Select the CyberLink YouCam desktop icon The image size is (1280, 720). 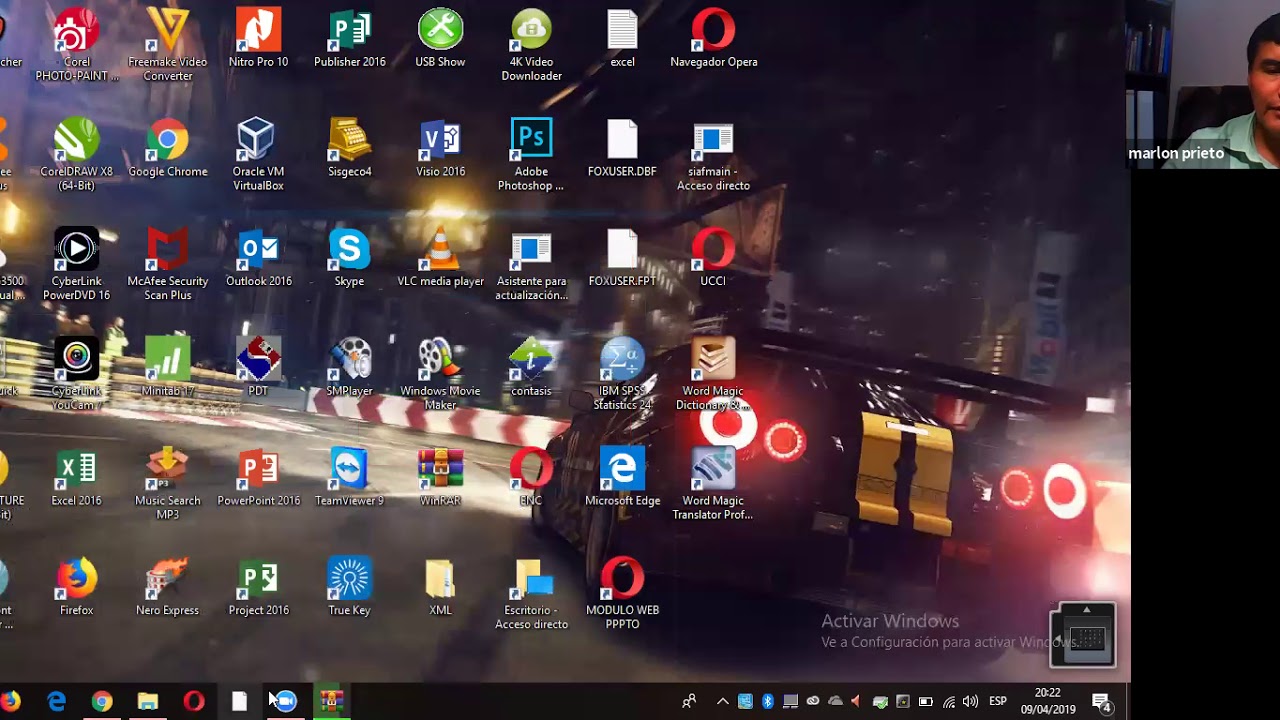coord(76,375)
